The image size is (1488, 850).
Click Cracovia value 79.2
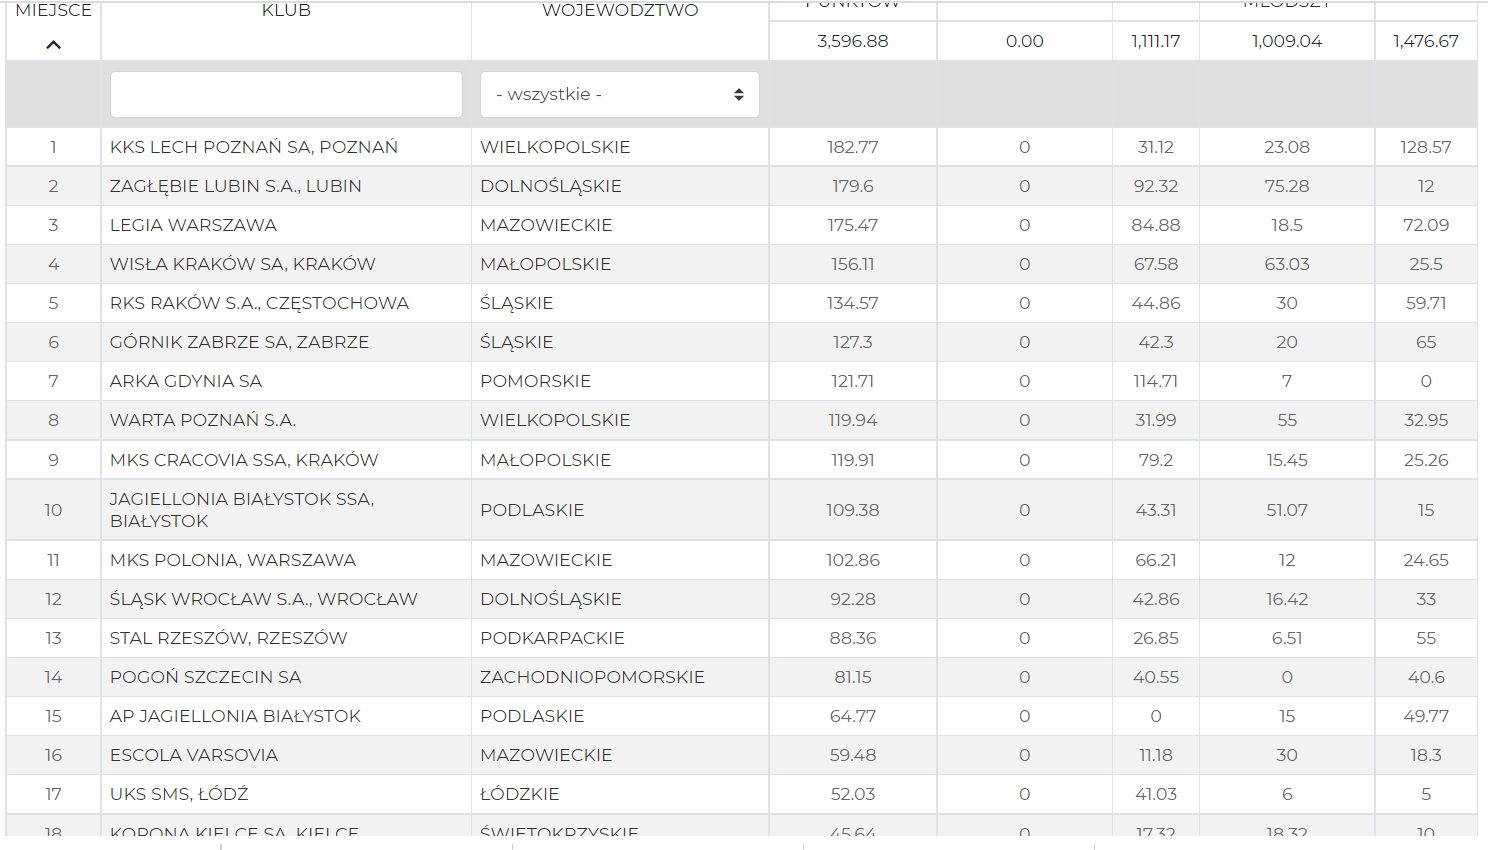tap(1156, 460)
